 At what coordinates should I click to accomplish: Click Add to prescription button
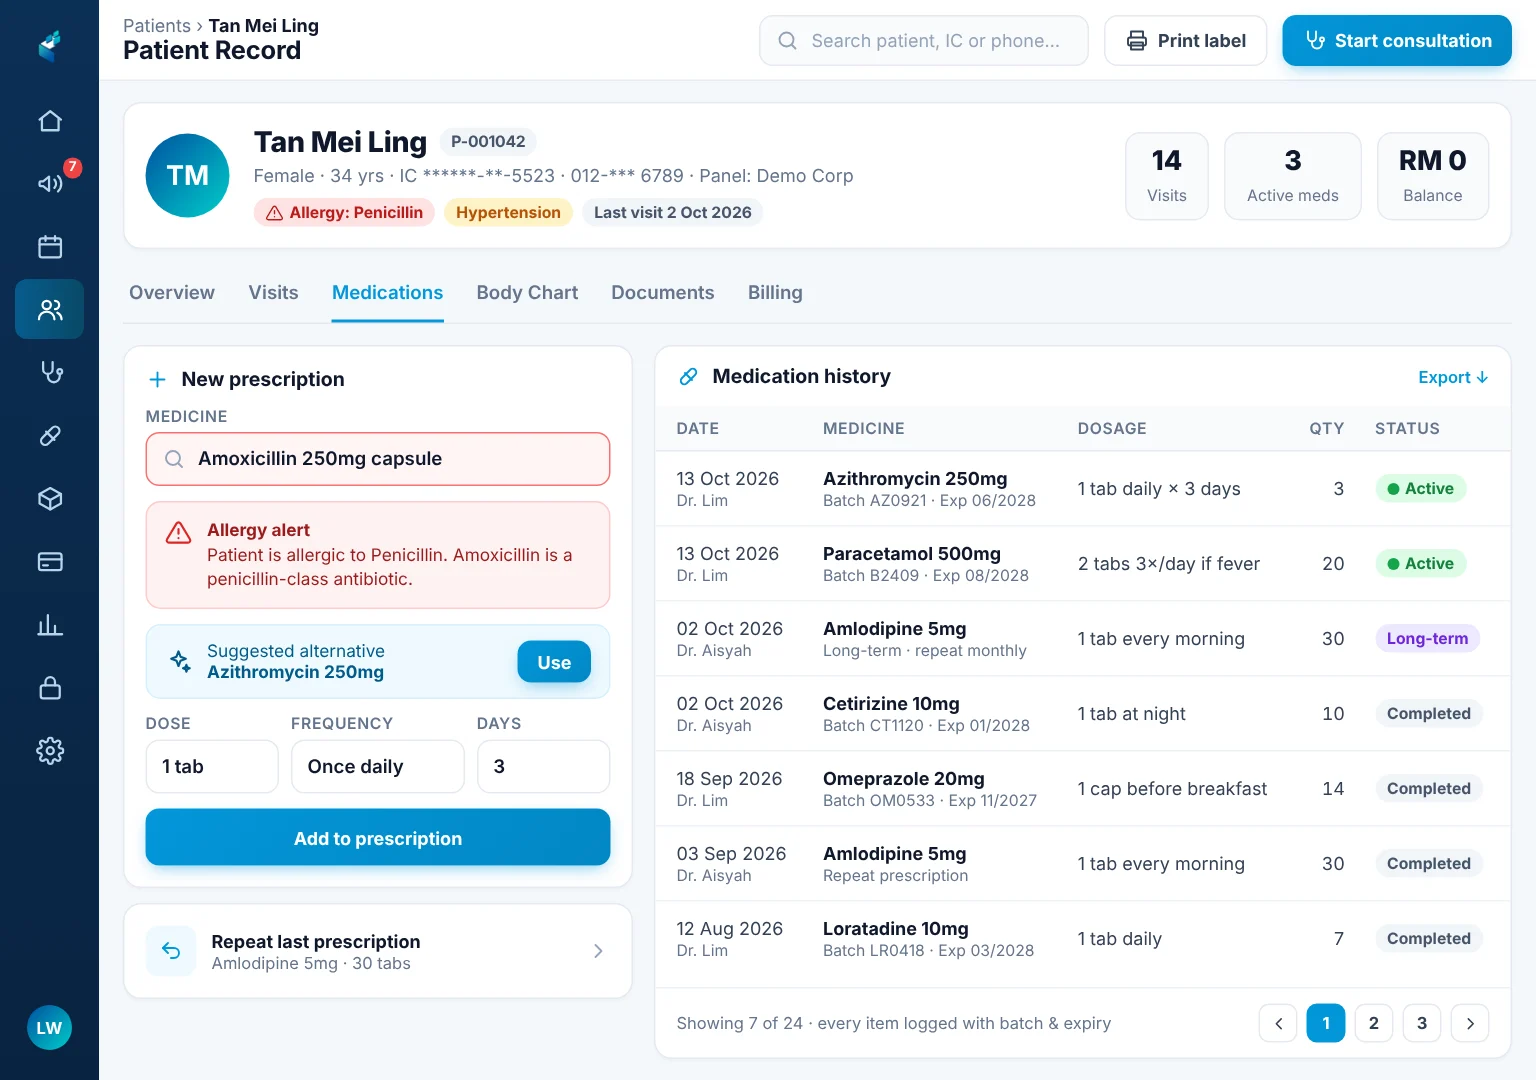[x=378, y=838]
